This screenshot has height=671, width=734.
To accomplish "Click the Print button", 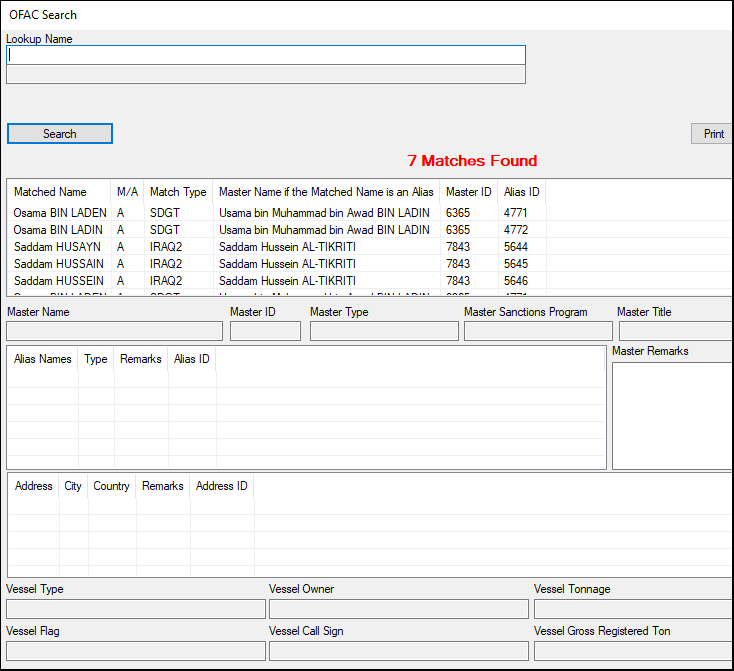I will click(712, 134).
